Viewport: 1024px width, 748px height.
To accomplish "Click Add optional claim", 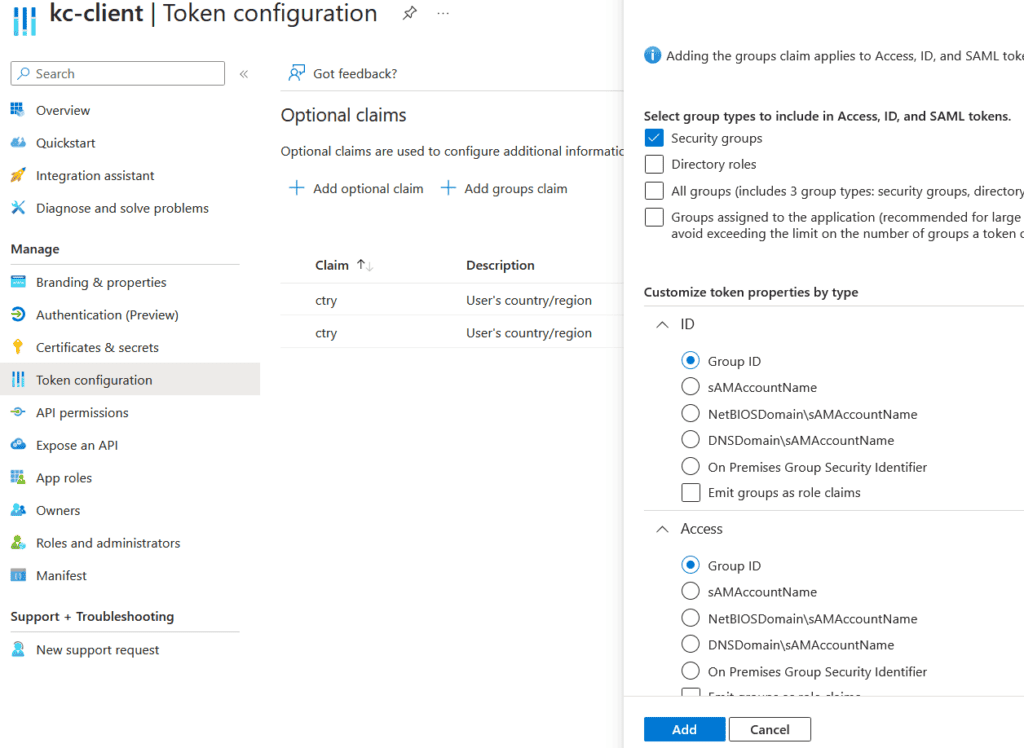I will (356, 188).
